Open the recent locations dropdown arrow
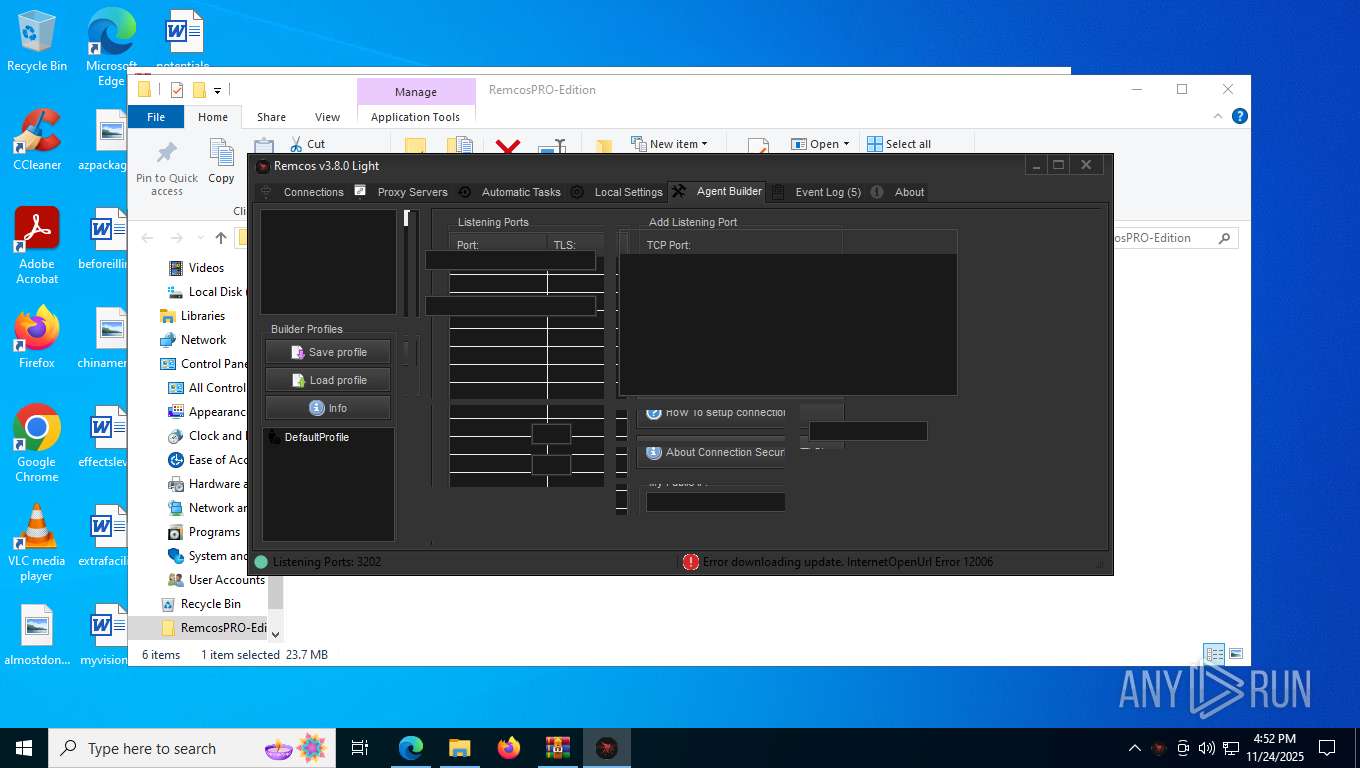The image size is (1360, 768). (199, 238)
